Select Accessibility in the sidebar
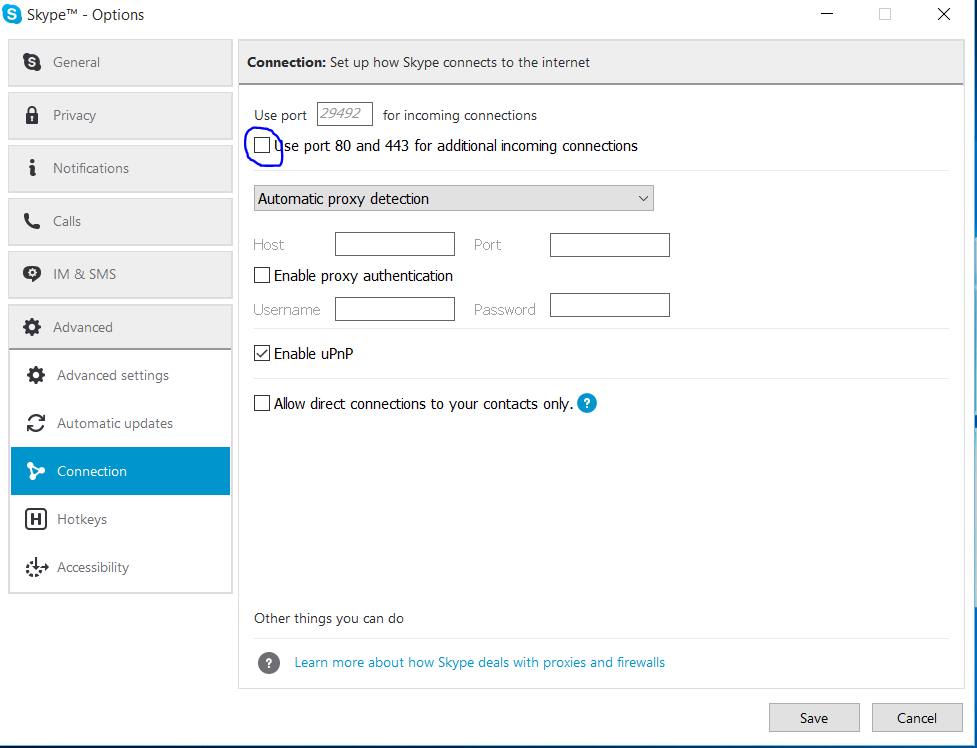 pos(93,567)
